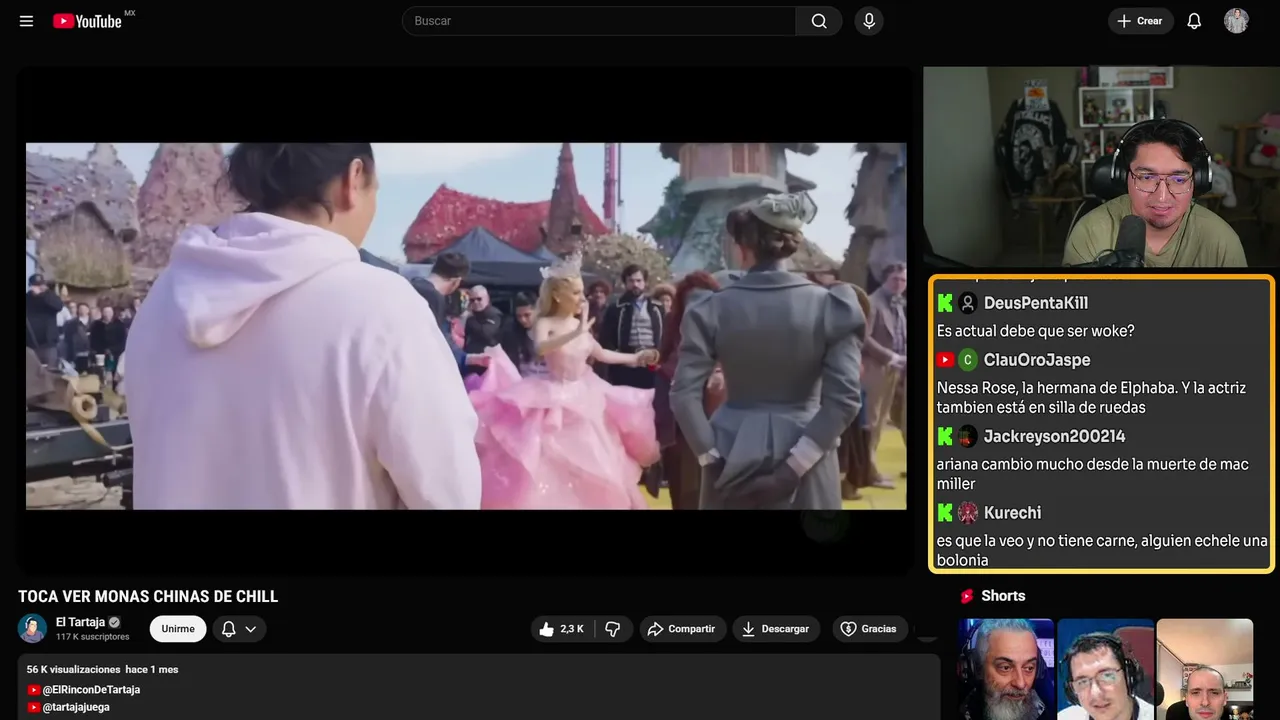
Task: Click the Kick icon beside Kurechi
Action: point(945,513)
